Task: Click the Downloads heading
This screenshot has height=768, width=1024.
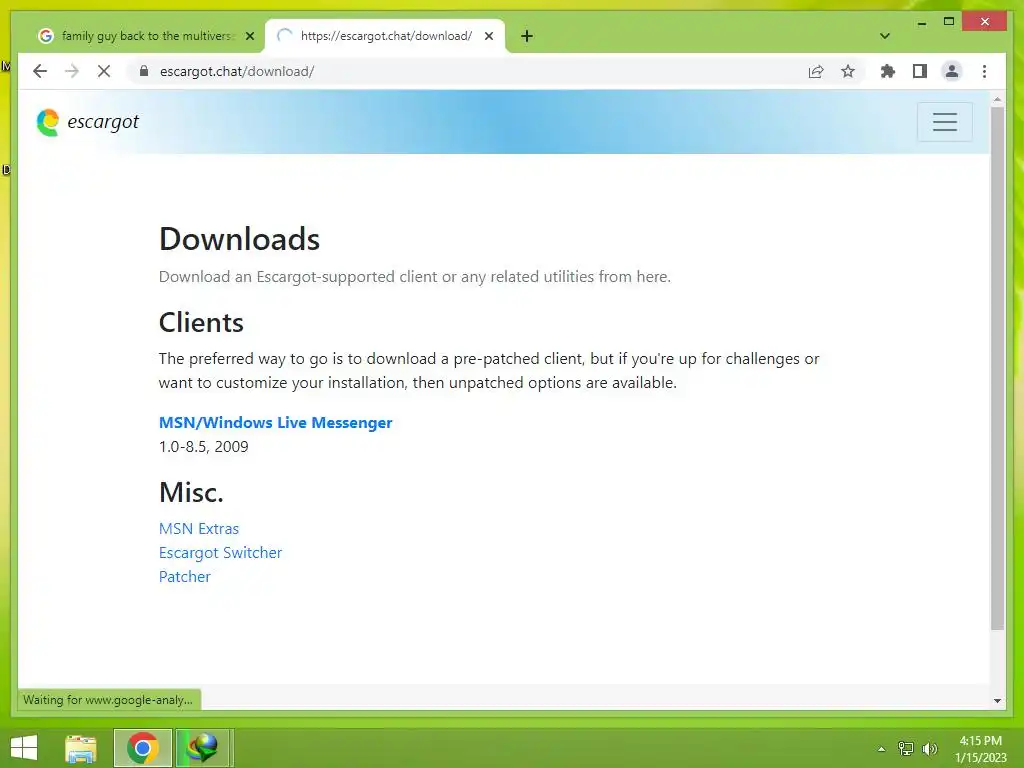Action: 239,239
